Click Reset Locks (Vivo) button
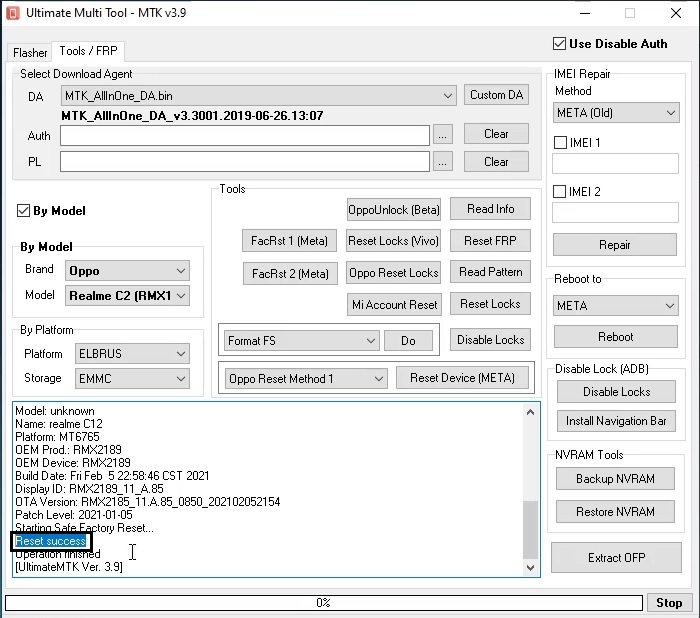 coord(393,241)
